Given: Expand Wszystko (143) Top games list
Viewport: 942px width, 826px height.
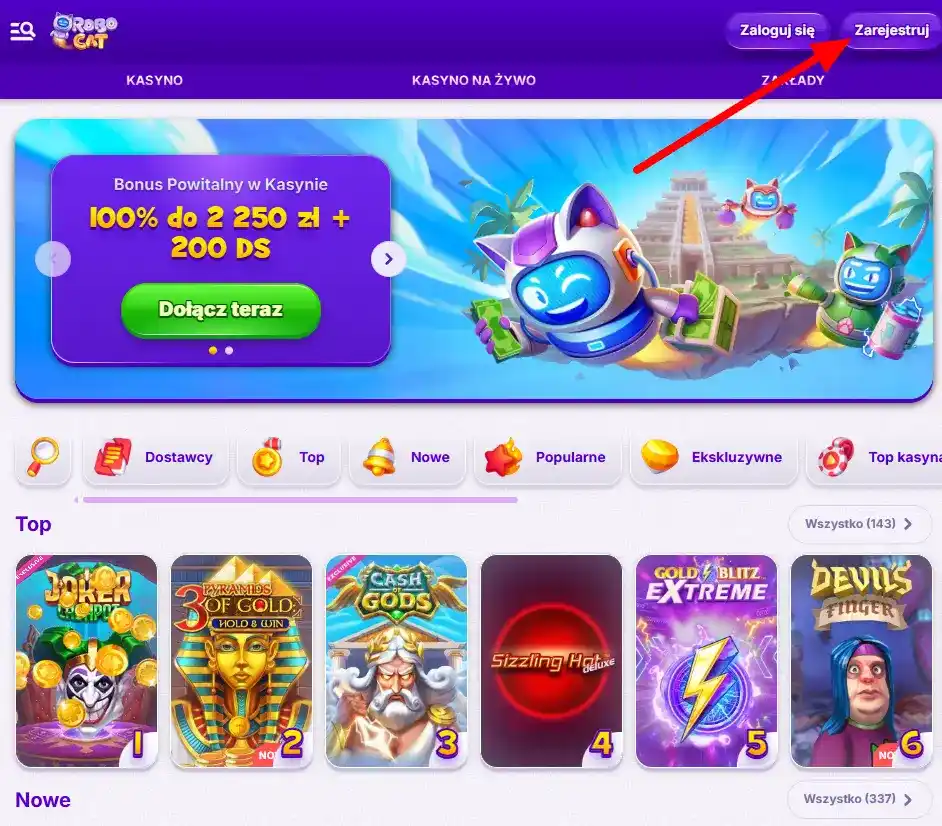Looking at the screenshot, I should tap(859, 524).
